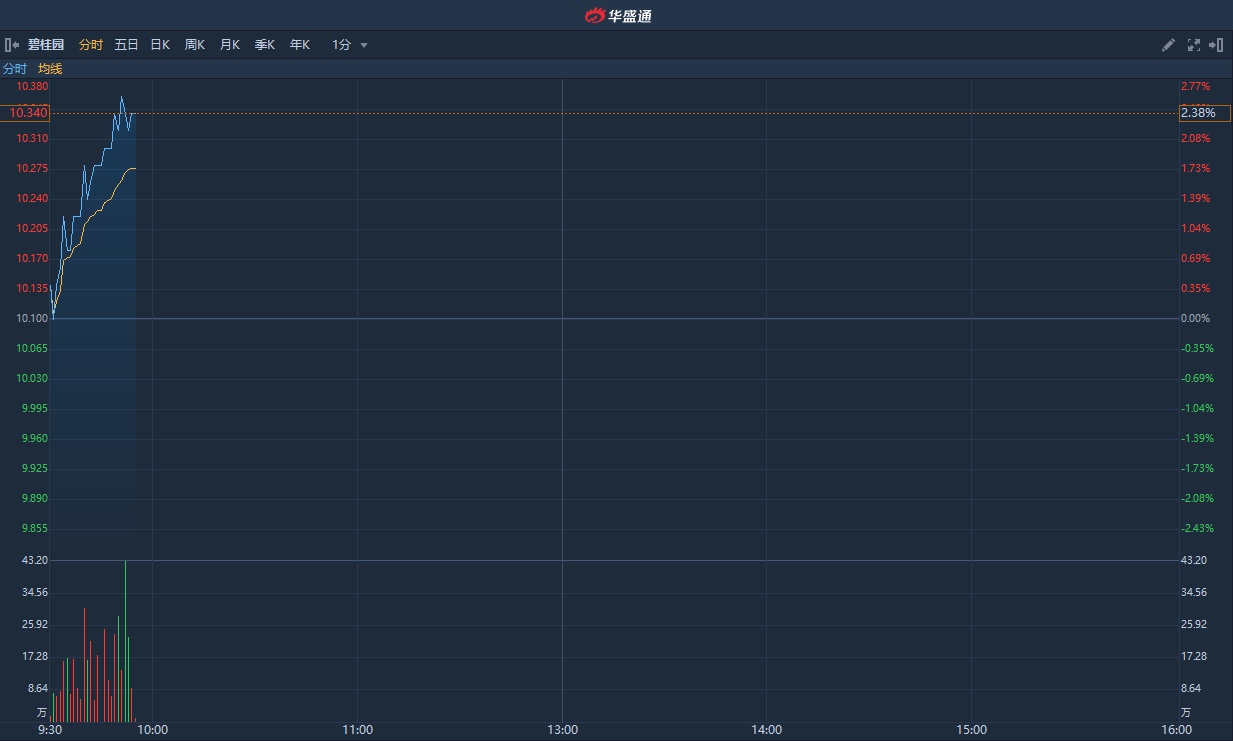1233x741 pixels.
Task: Open the 1分 interval dropdown arrow
Action: 364,45
